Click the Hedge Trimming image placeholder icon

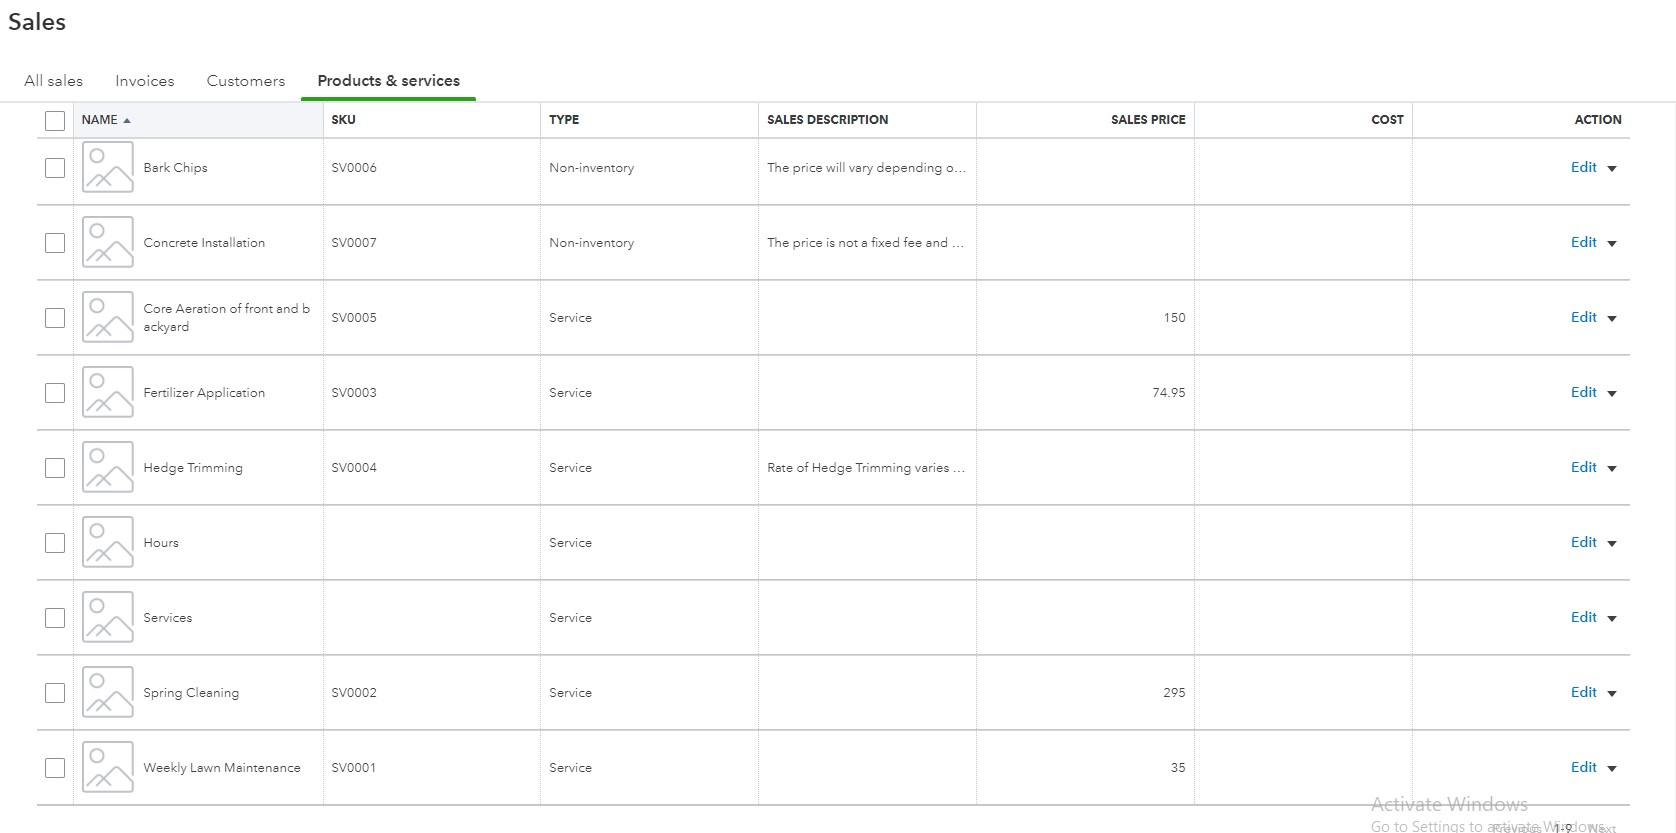(107, 468)
